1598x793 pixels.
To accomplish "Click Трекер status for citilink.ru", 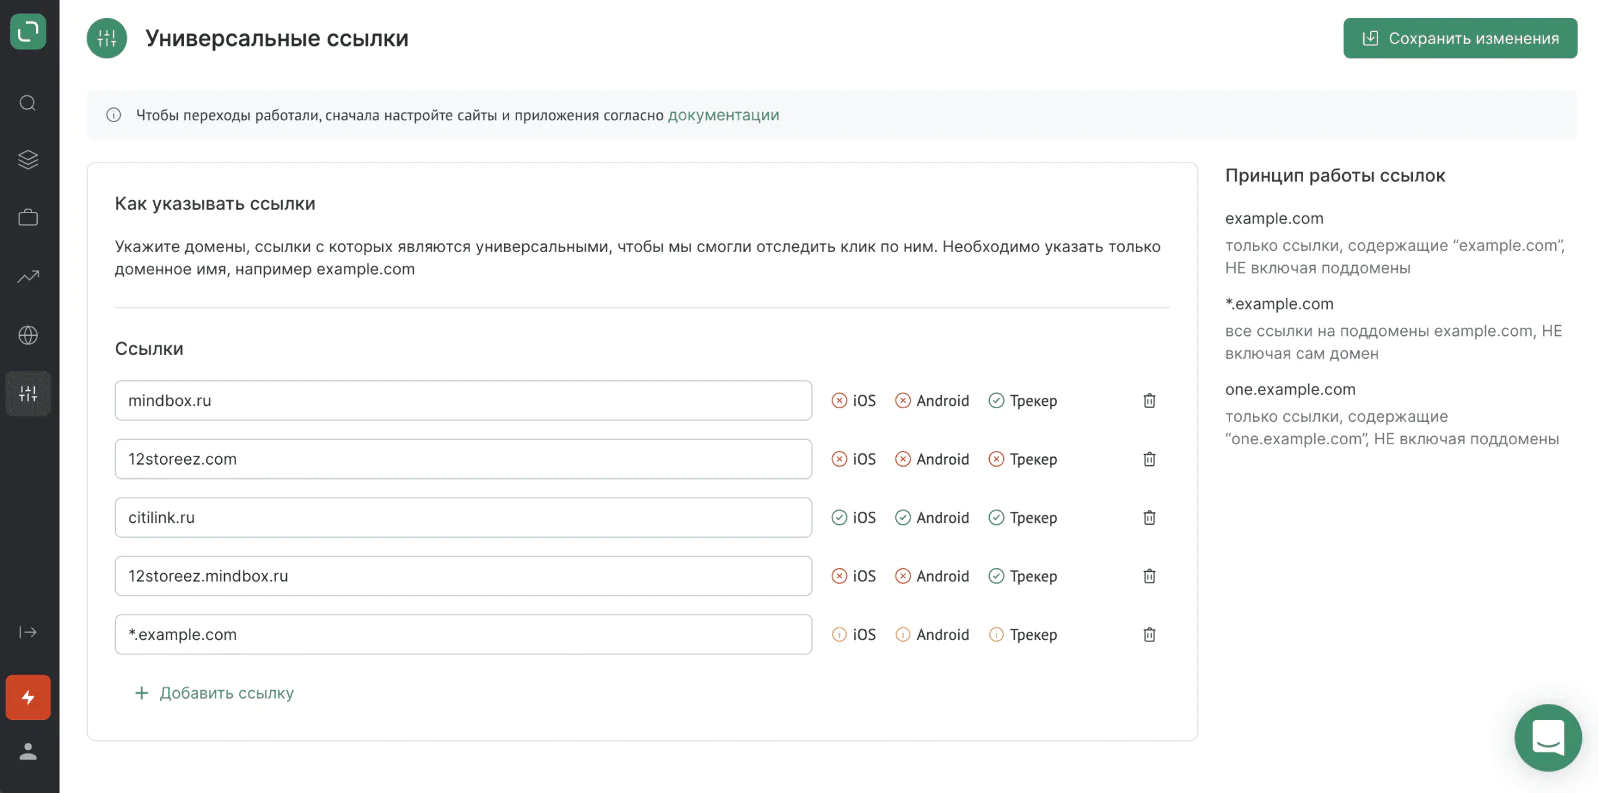I will (1023, 518).
